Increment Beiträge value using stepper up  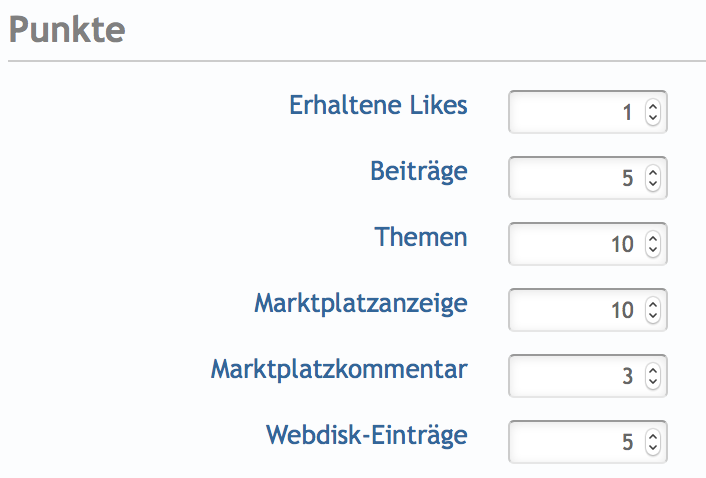tap(653, 173)
